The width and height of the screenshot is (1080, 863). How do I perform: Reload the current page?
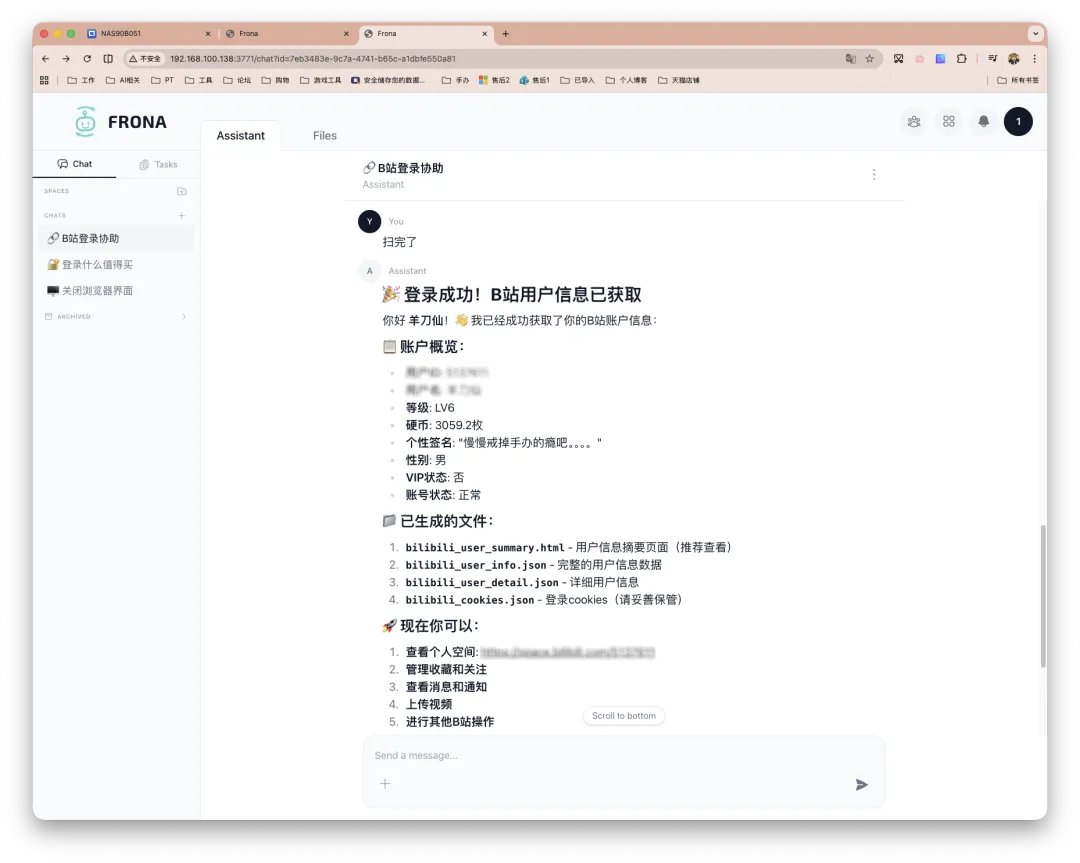tap(87, 59)
